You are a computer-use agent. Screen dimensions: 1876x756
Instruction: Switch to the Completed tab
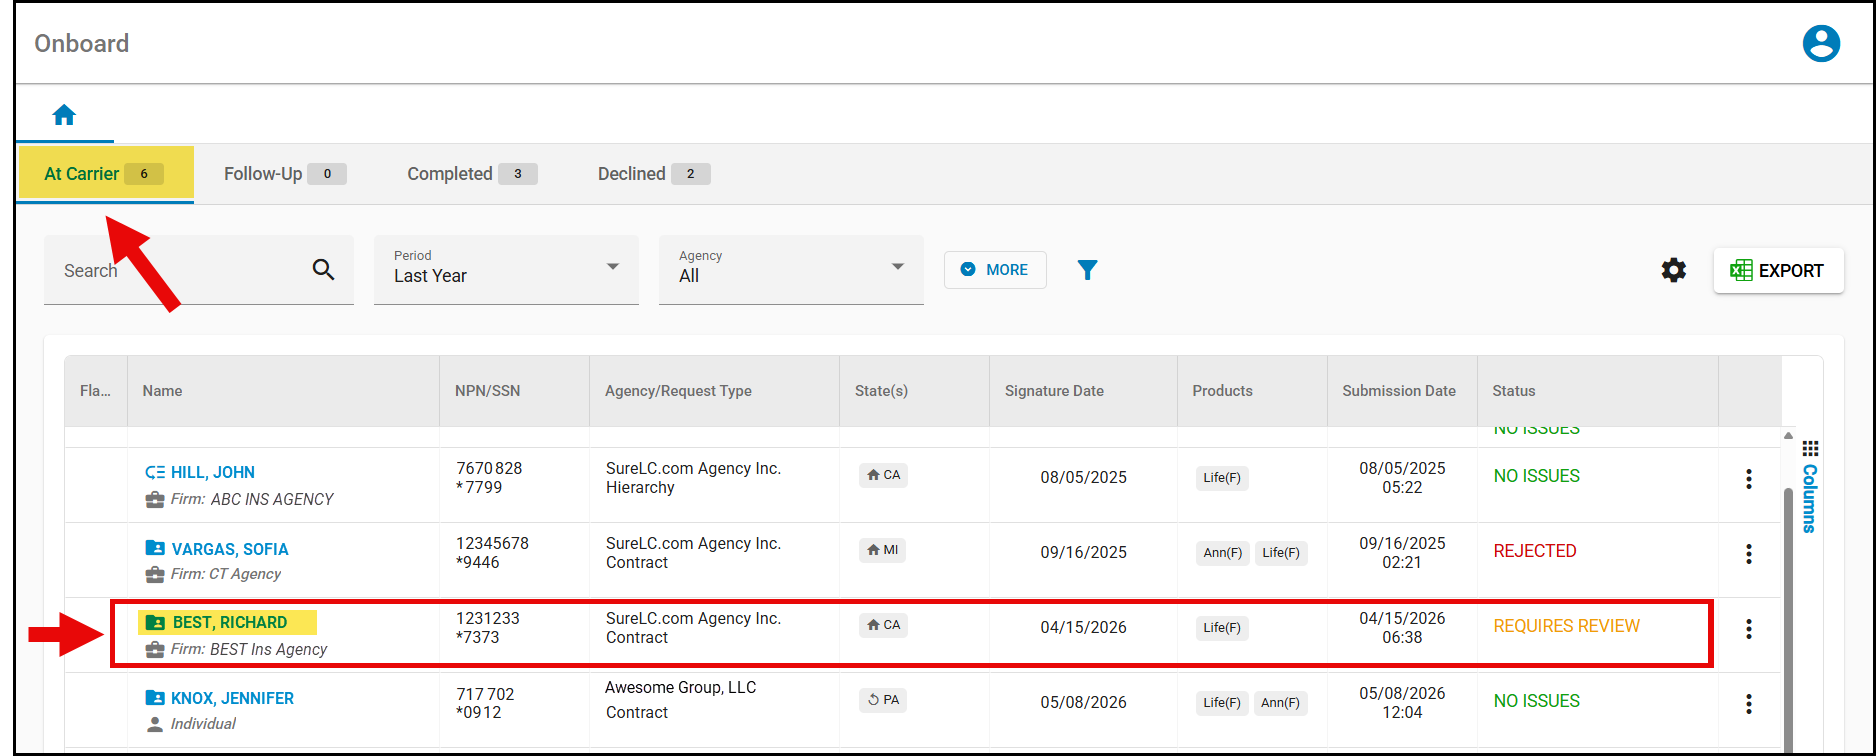(472, 174)
